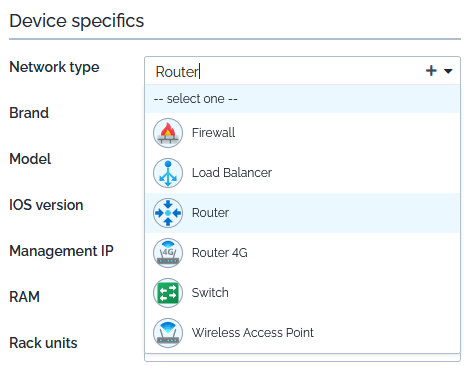Click the Router four-arrows icon
467x366 pixels.
[x=168, y=213]
